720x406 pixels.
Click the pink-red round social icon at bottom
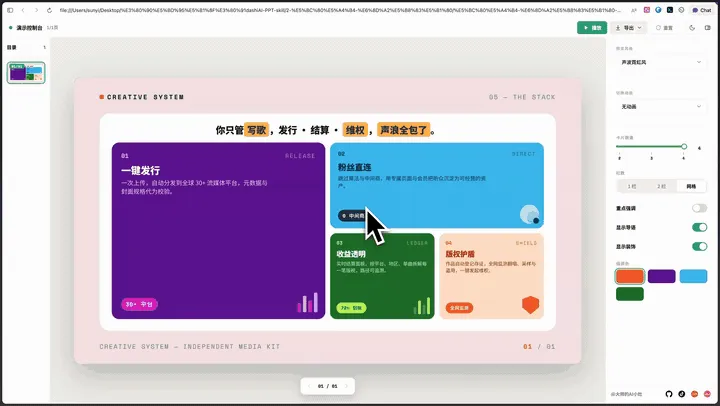707,394
